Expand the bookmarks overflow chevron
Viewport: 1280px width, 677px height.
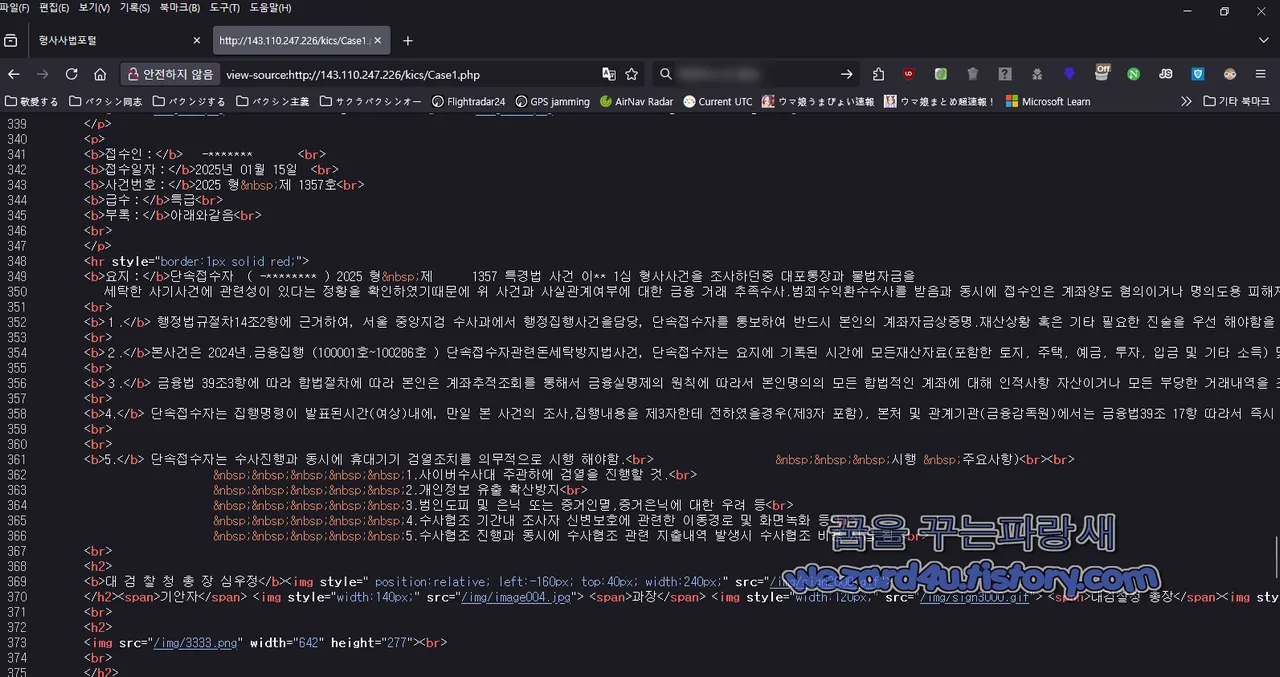[1186, 101]
